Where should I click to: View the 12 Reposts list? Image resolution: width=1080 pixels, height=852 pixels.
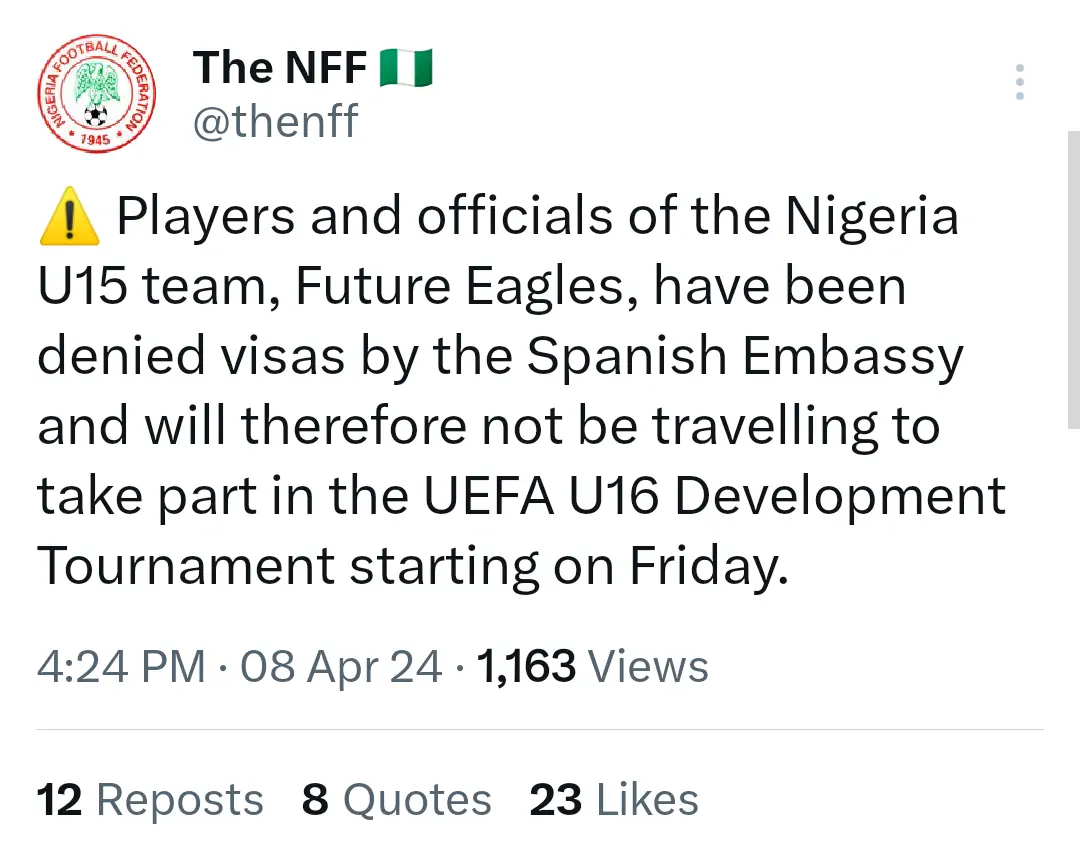[x=150, y=800]
